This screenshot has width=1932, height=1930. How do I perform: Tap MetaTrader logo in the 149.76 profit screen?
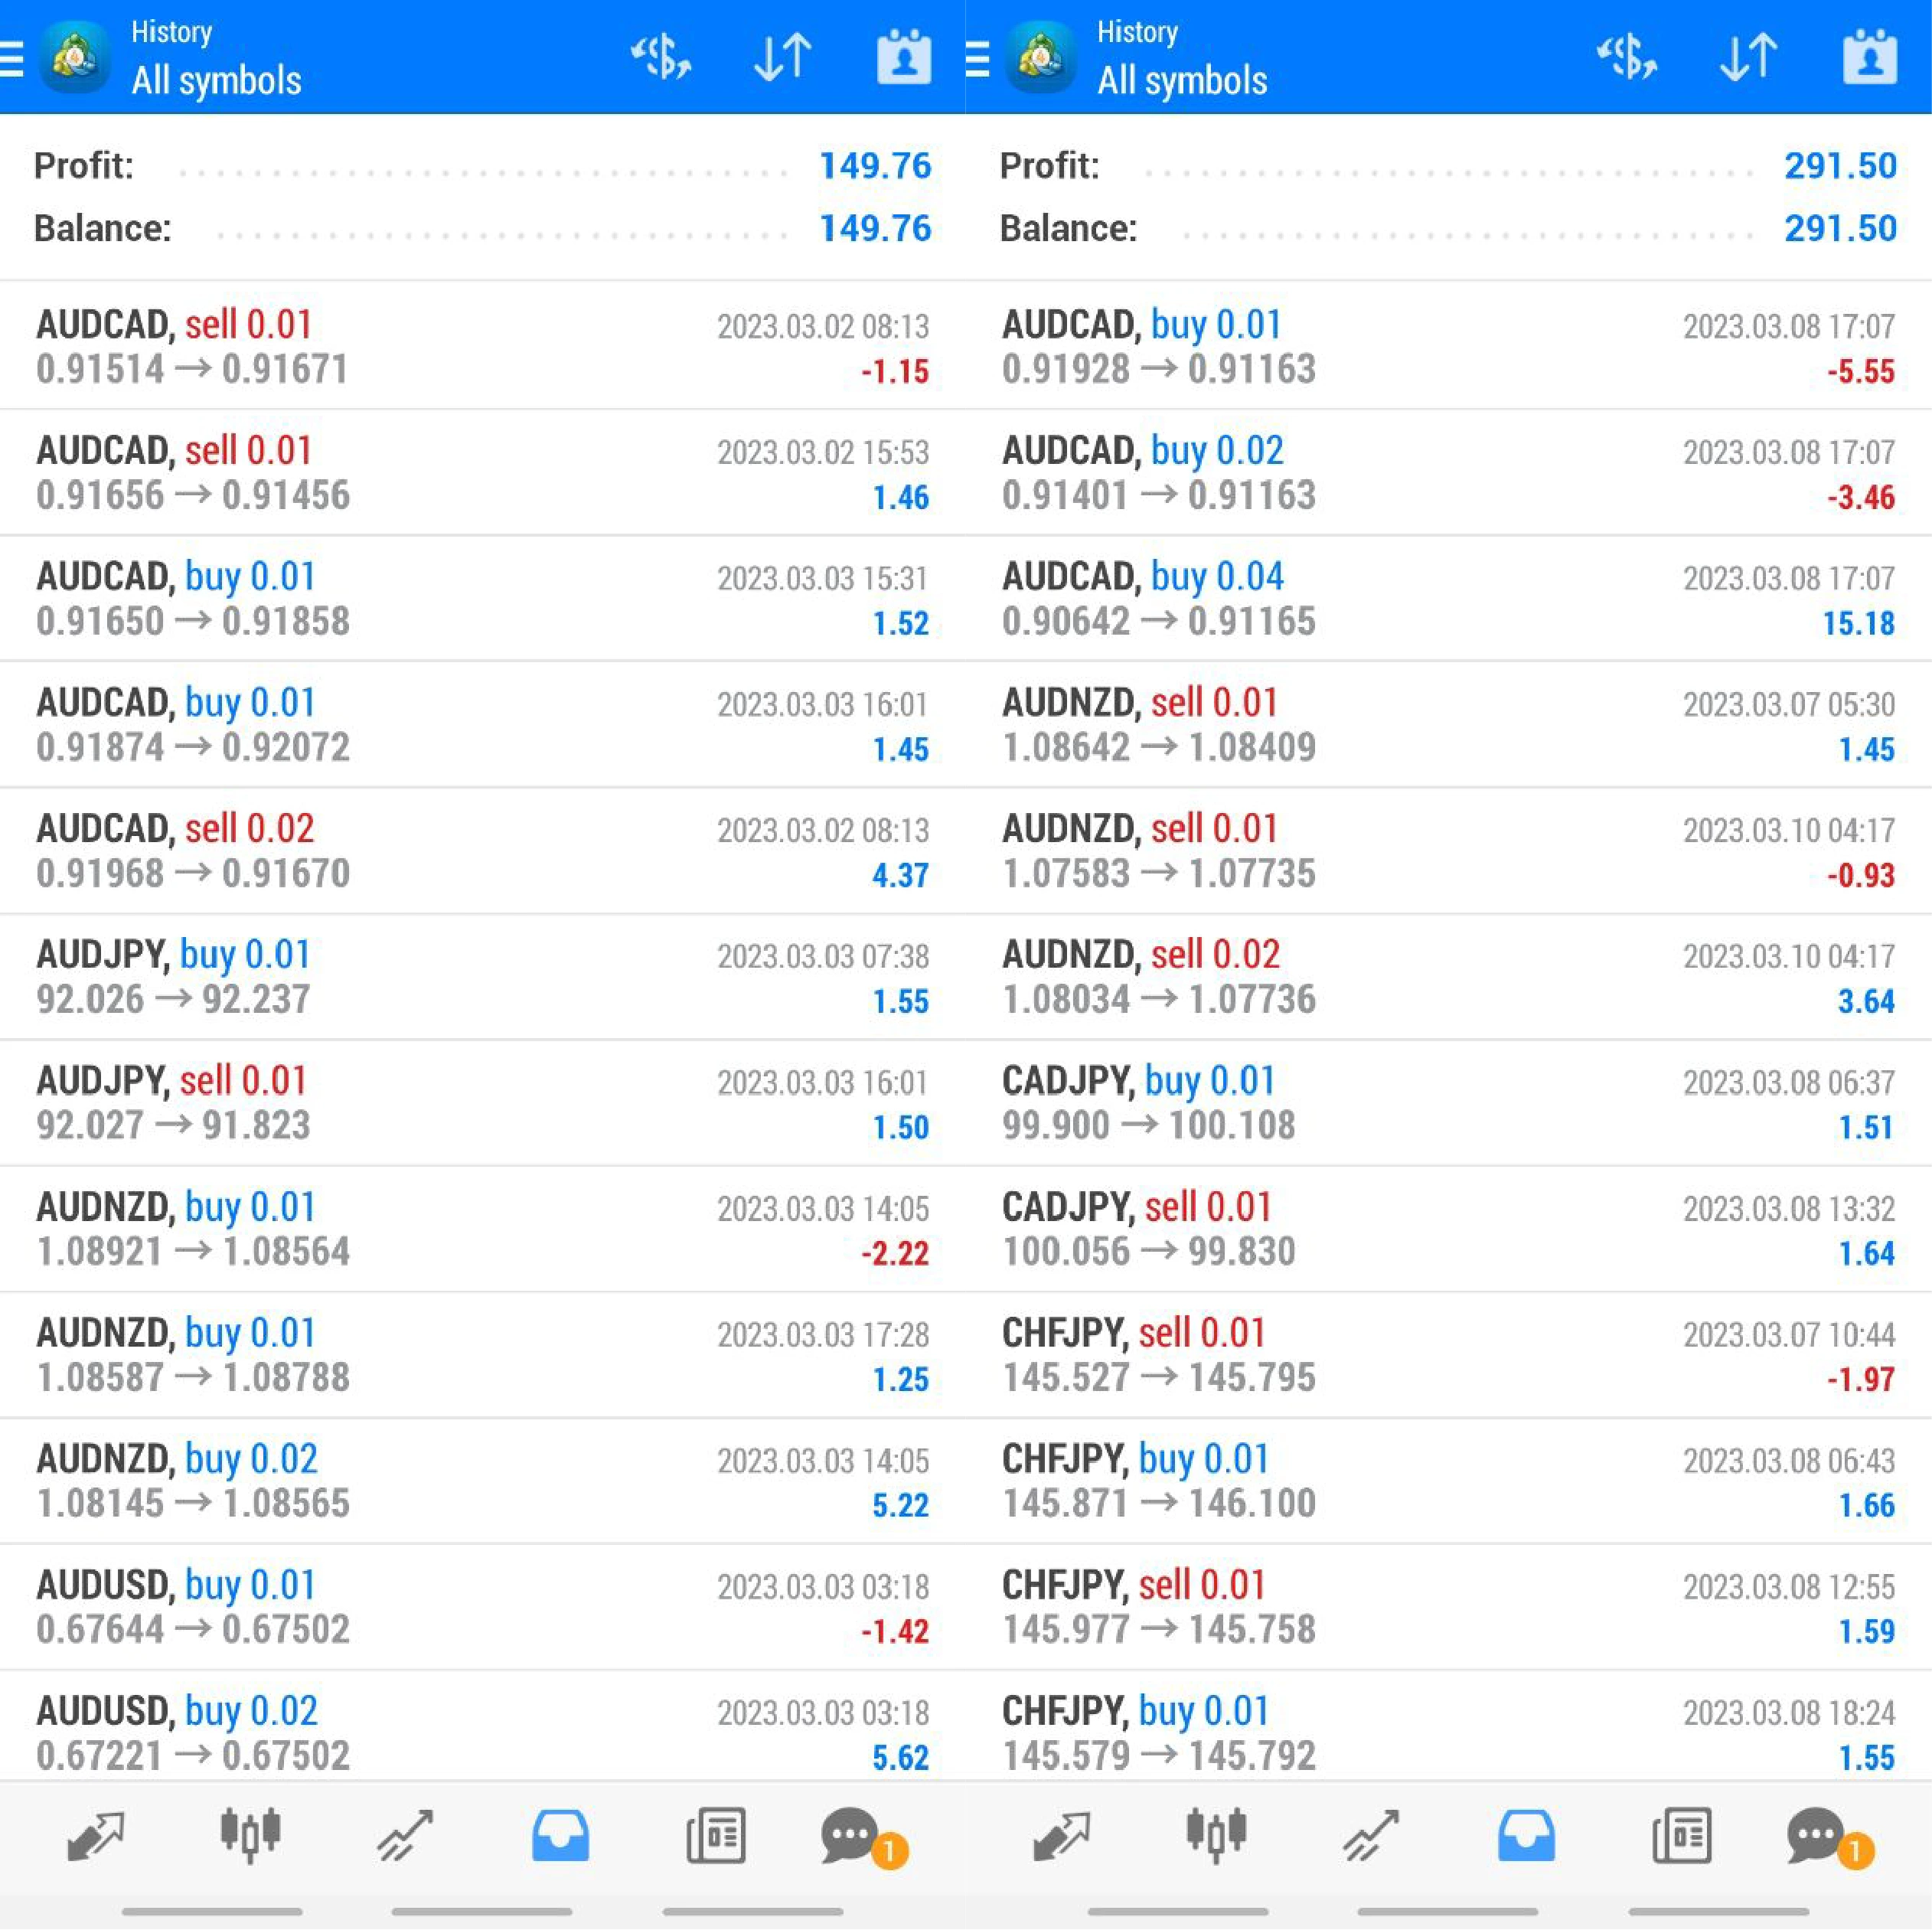pos(75,57)
